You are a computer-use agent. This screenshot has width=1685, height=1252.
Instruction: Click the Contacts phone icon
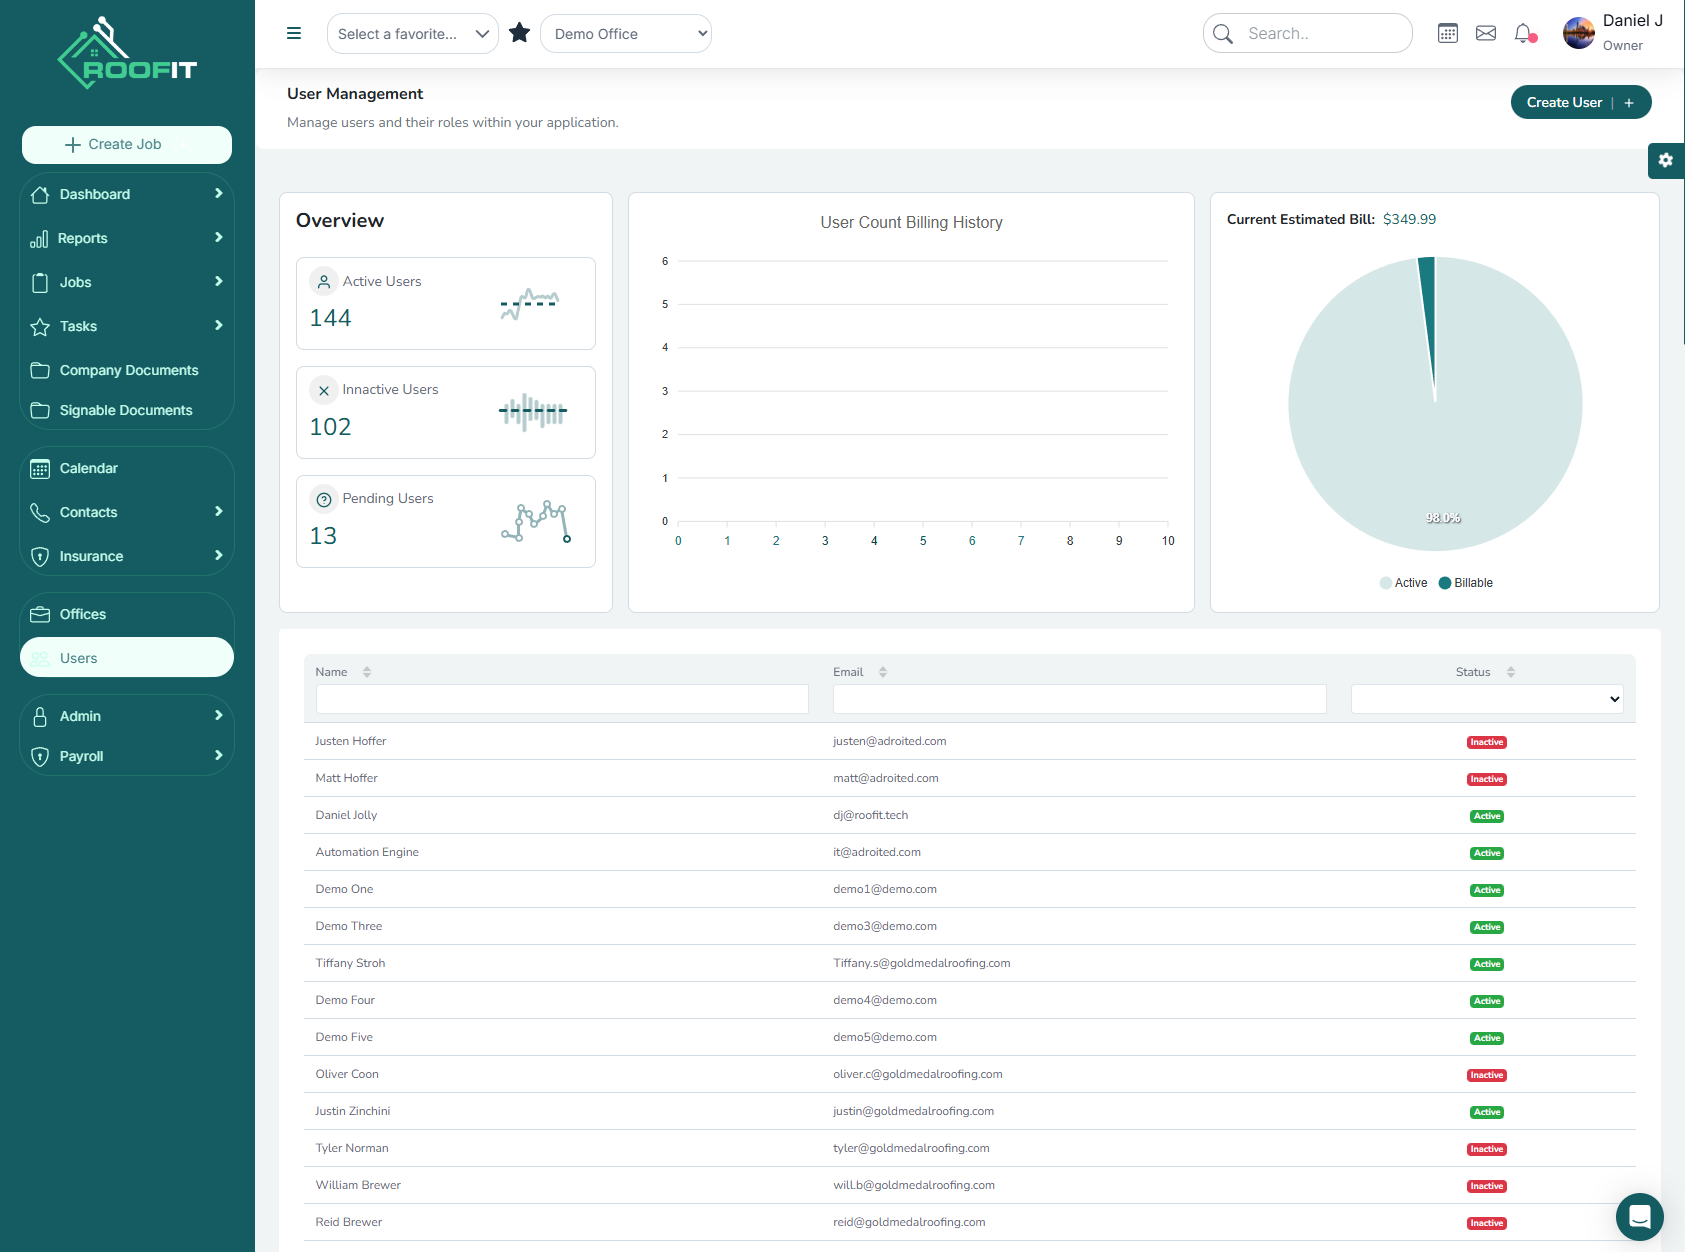click(x=40, y=511)
